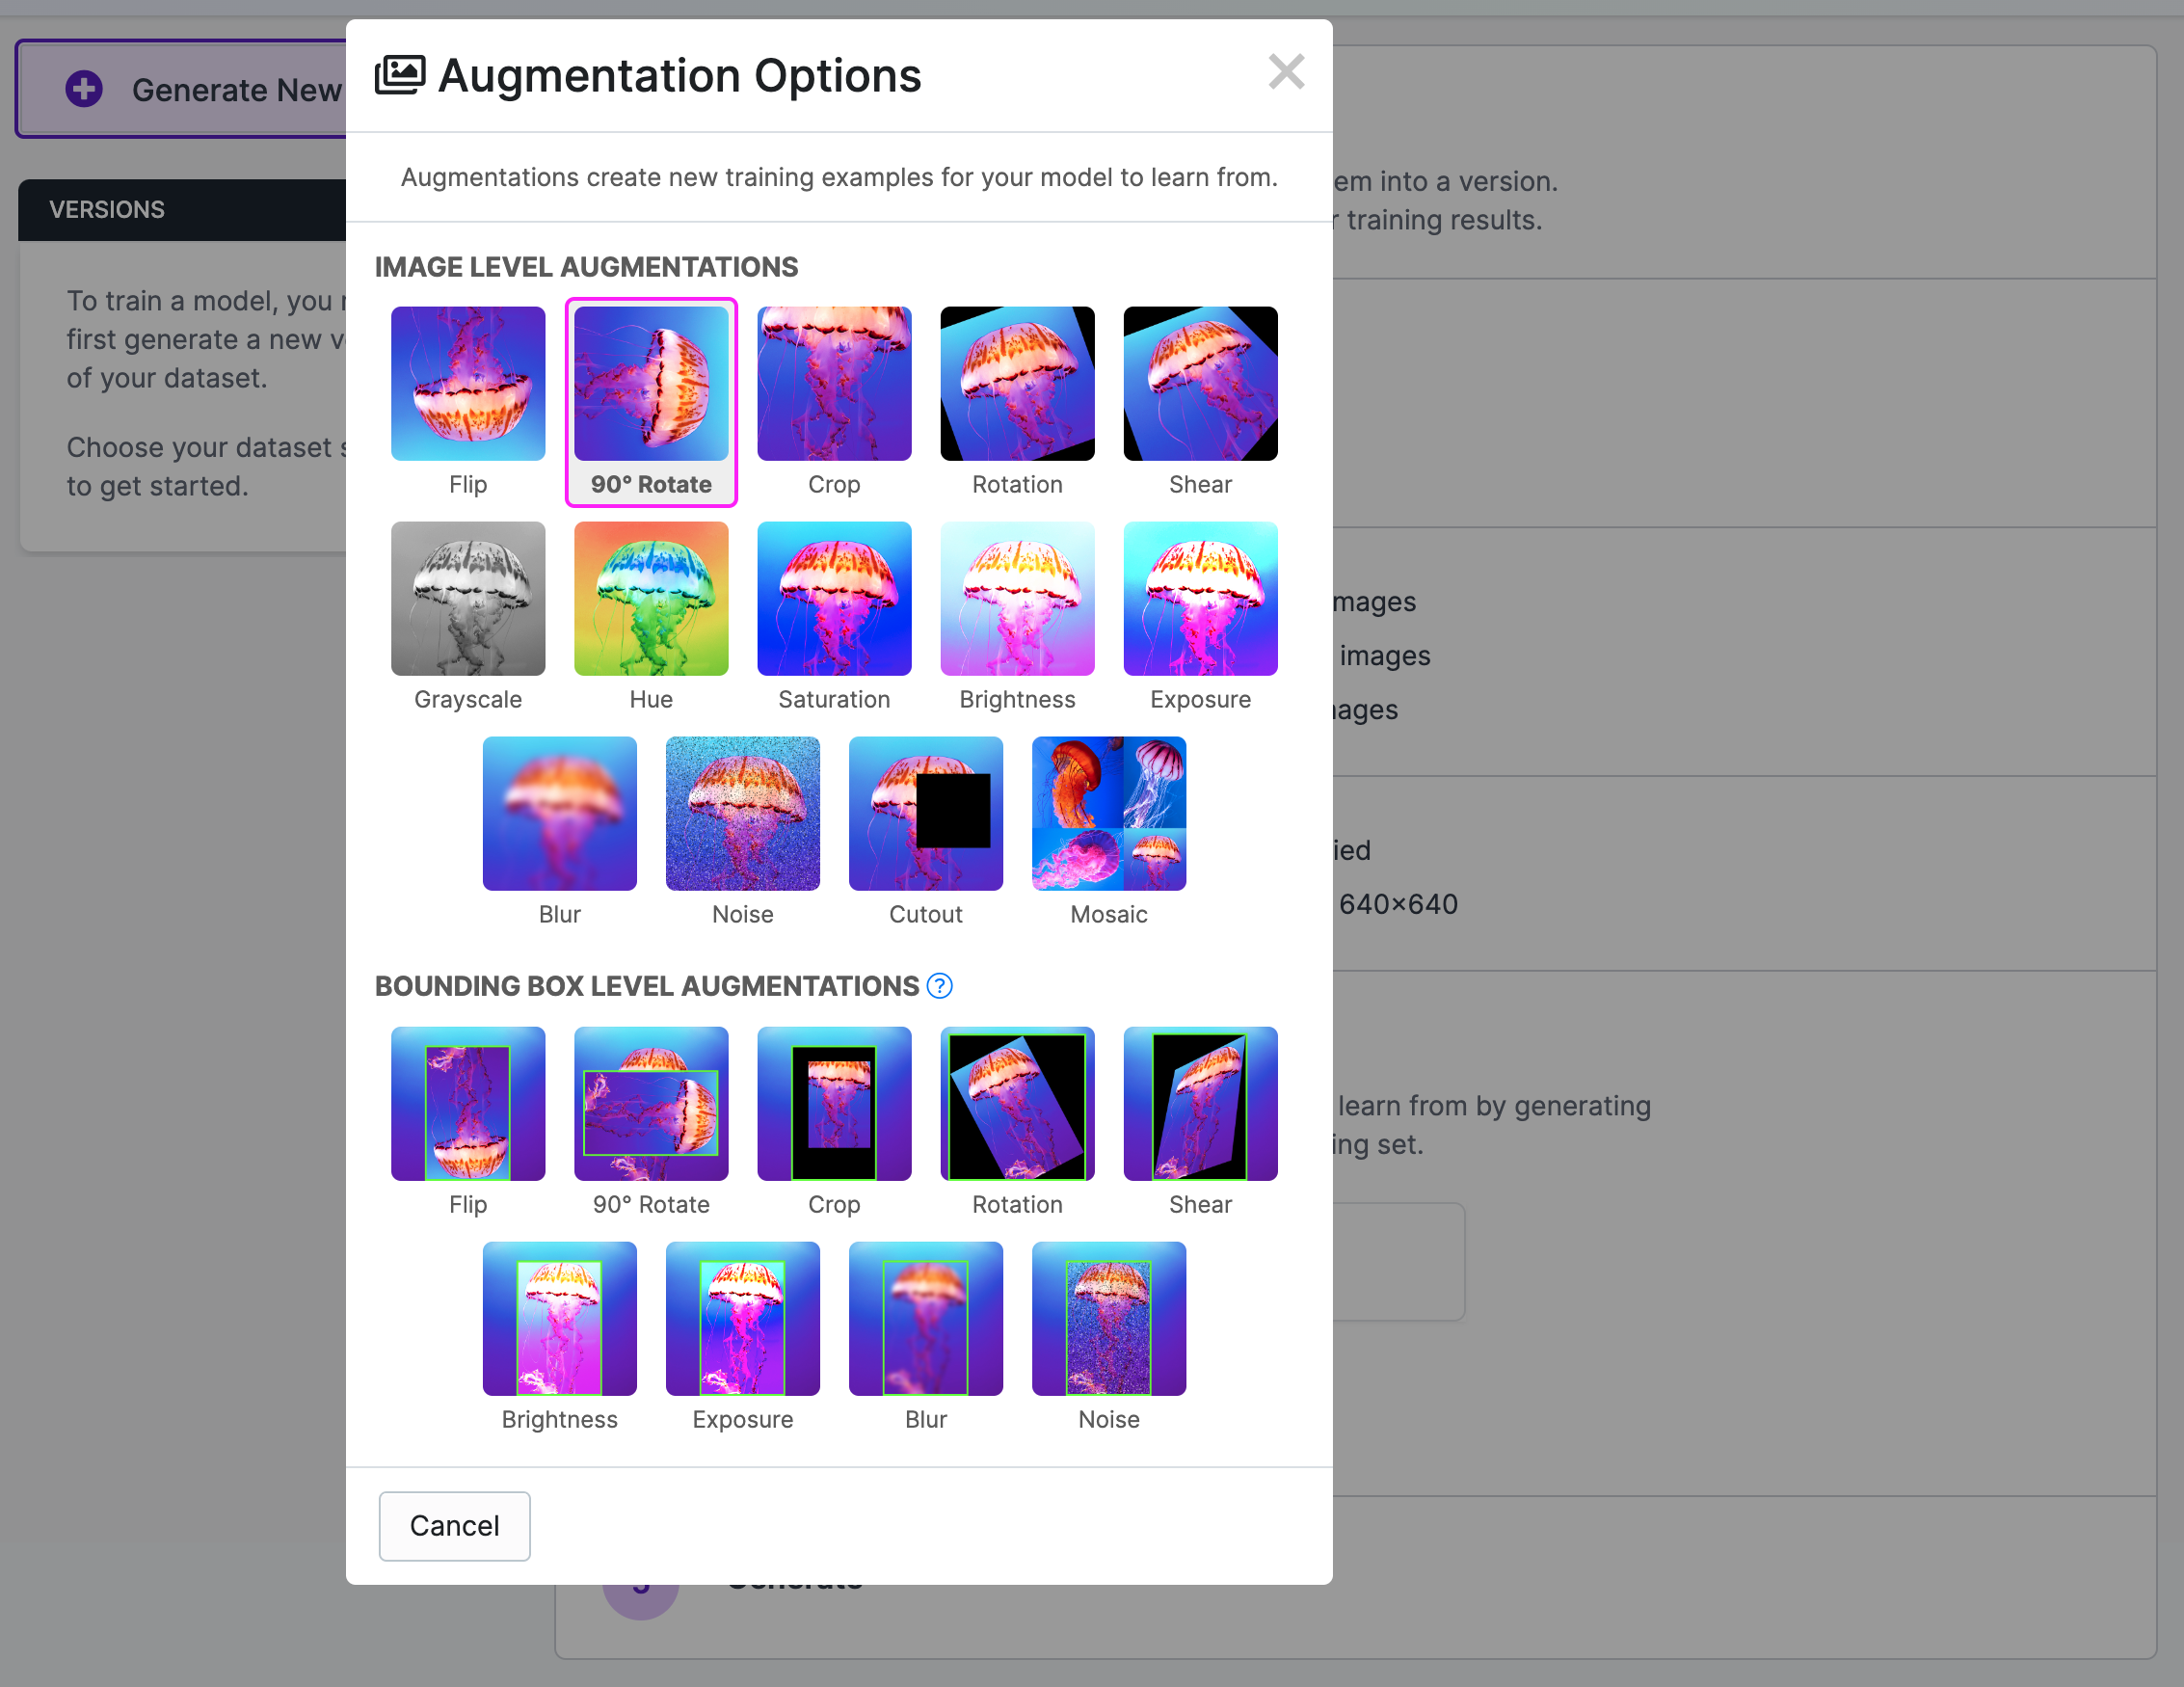Image resolution: width=2184 pixels, height=1687 pixels.
Task: Open bounding box augmentations help icon
Action: [939, 986]
